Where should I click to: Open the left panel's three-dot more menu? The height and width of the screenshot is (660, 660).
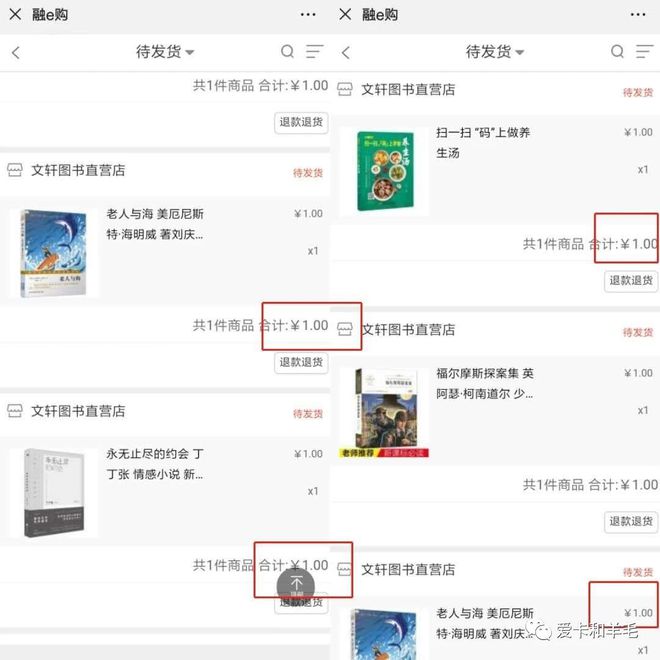click(308, 15)
